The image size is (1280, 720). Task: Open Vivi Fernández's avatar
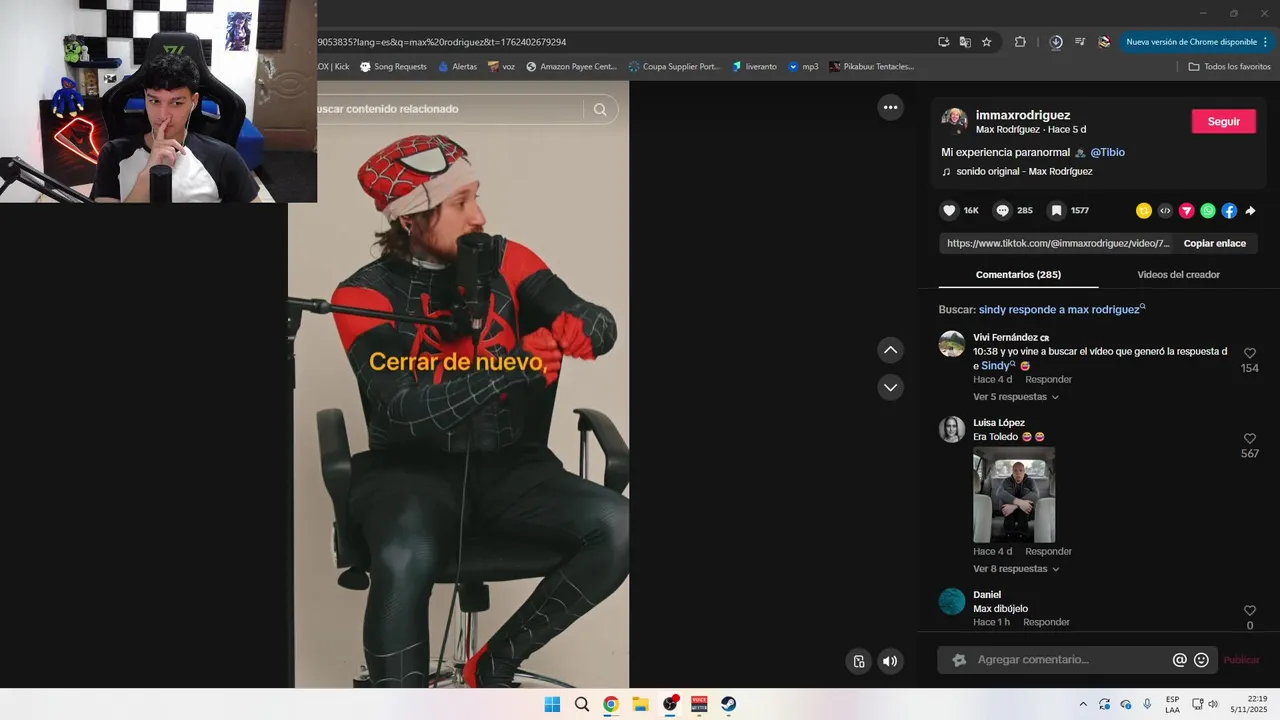pos(952,344)
